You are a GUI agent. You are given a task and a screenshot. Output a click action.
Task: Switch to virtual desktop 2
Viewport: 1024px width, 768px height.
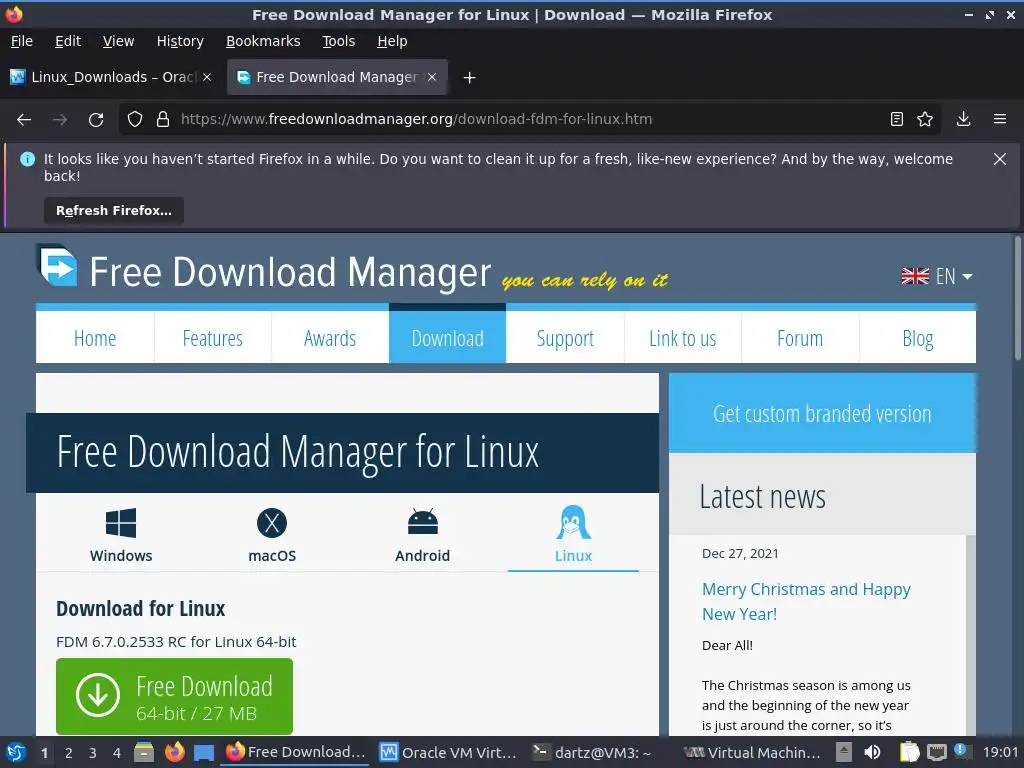pyautogui.click(x=69, y=753)
